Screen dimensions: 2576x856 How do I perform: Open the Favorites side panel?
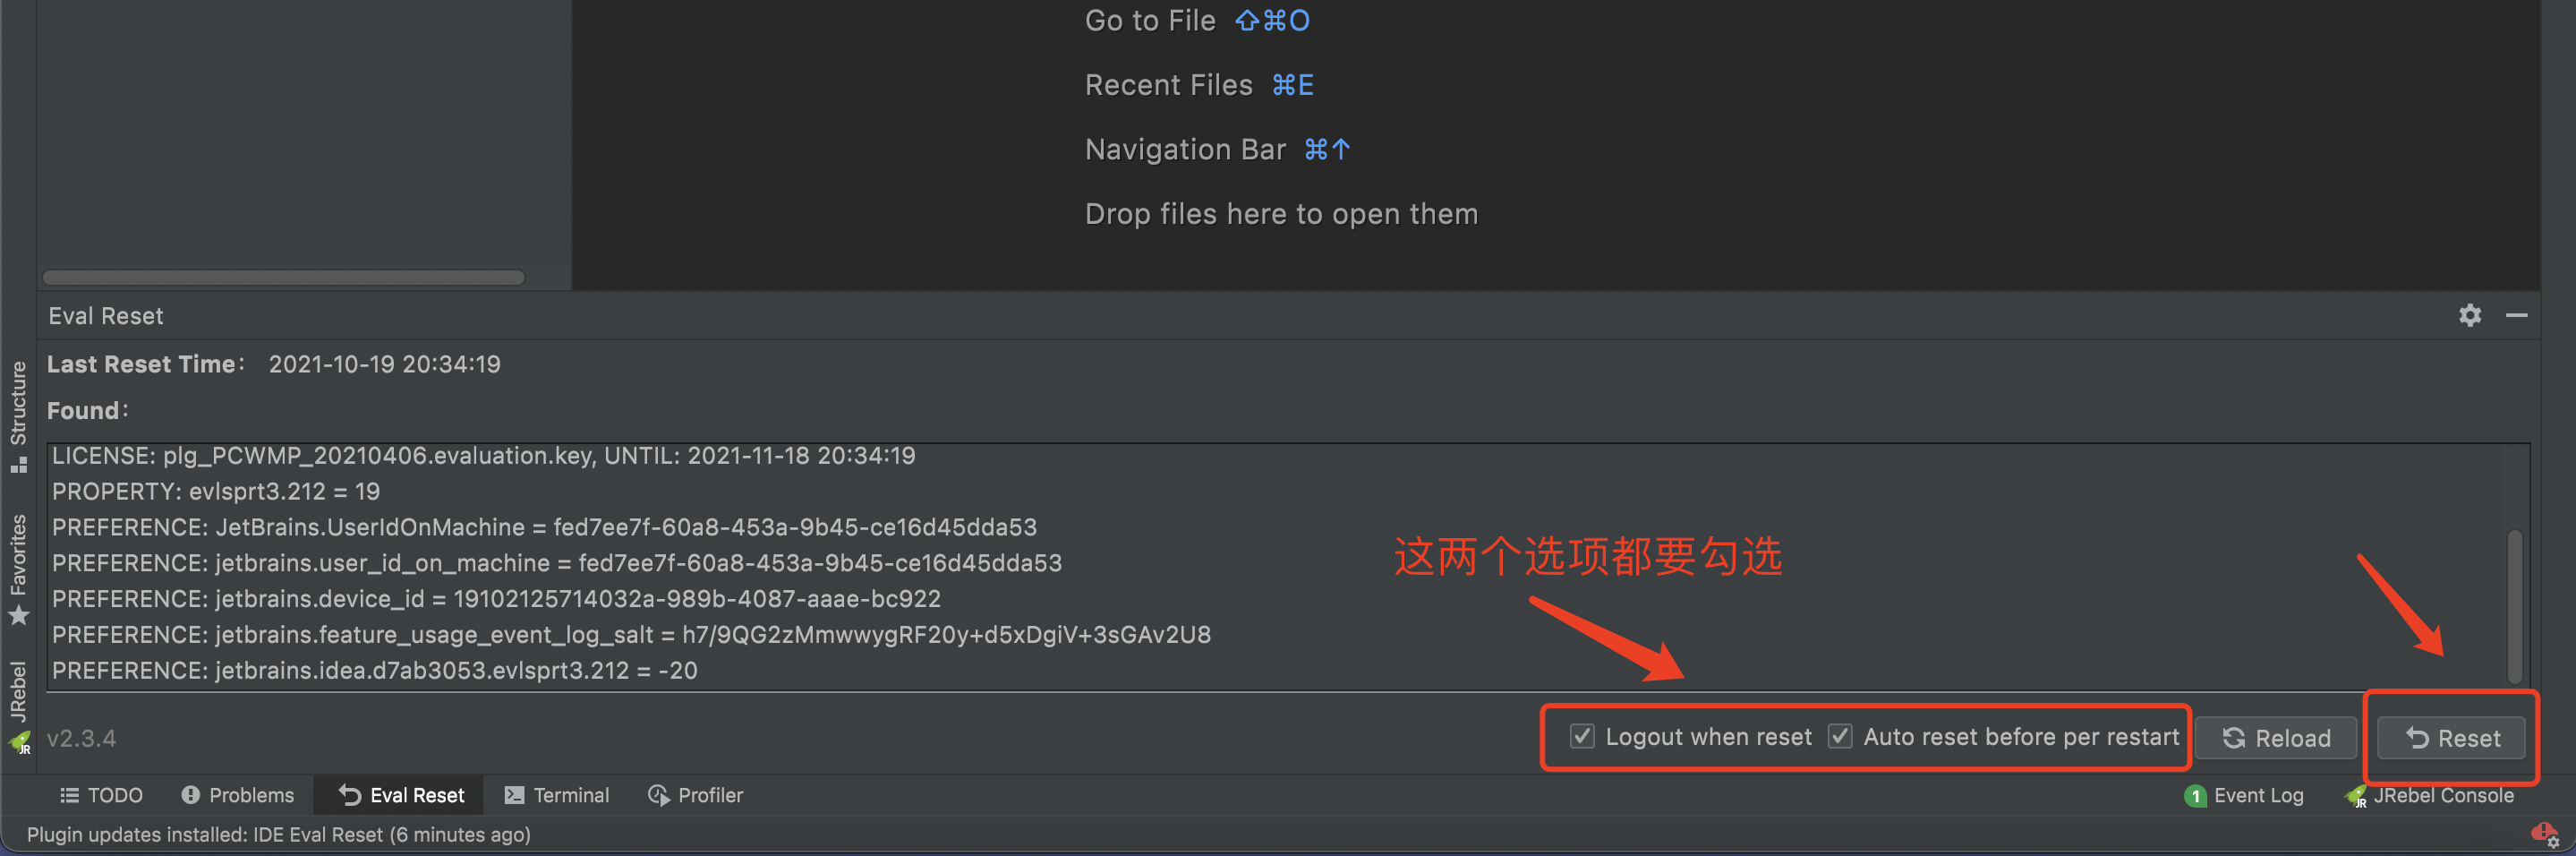tap(18, 570)
